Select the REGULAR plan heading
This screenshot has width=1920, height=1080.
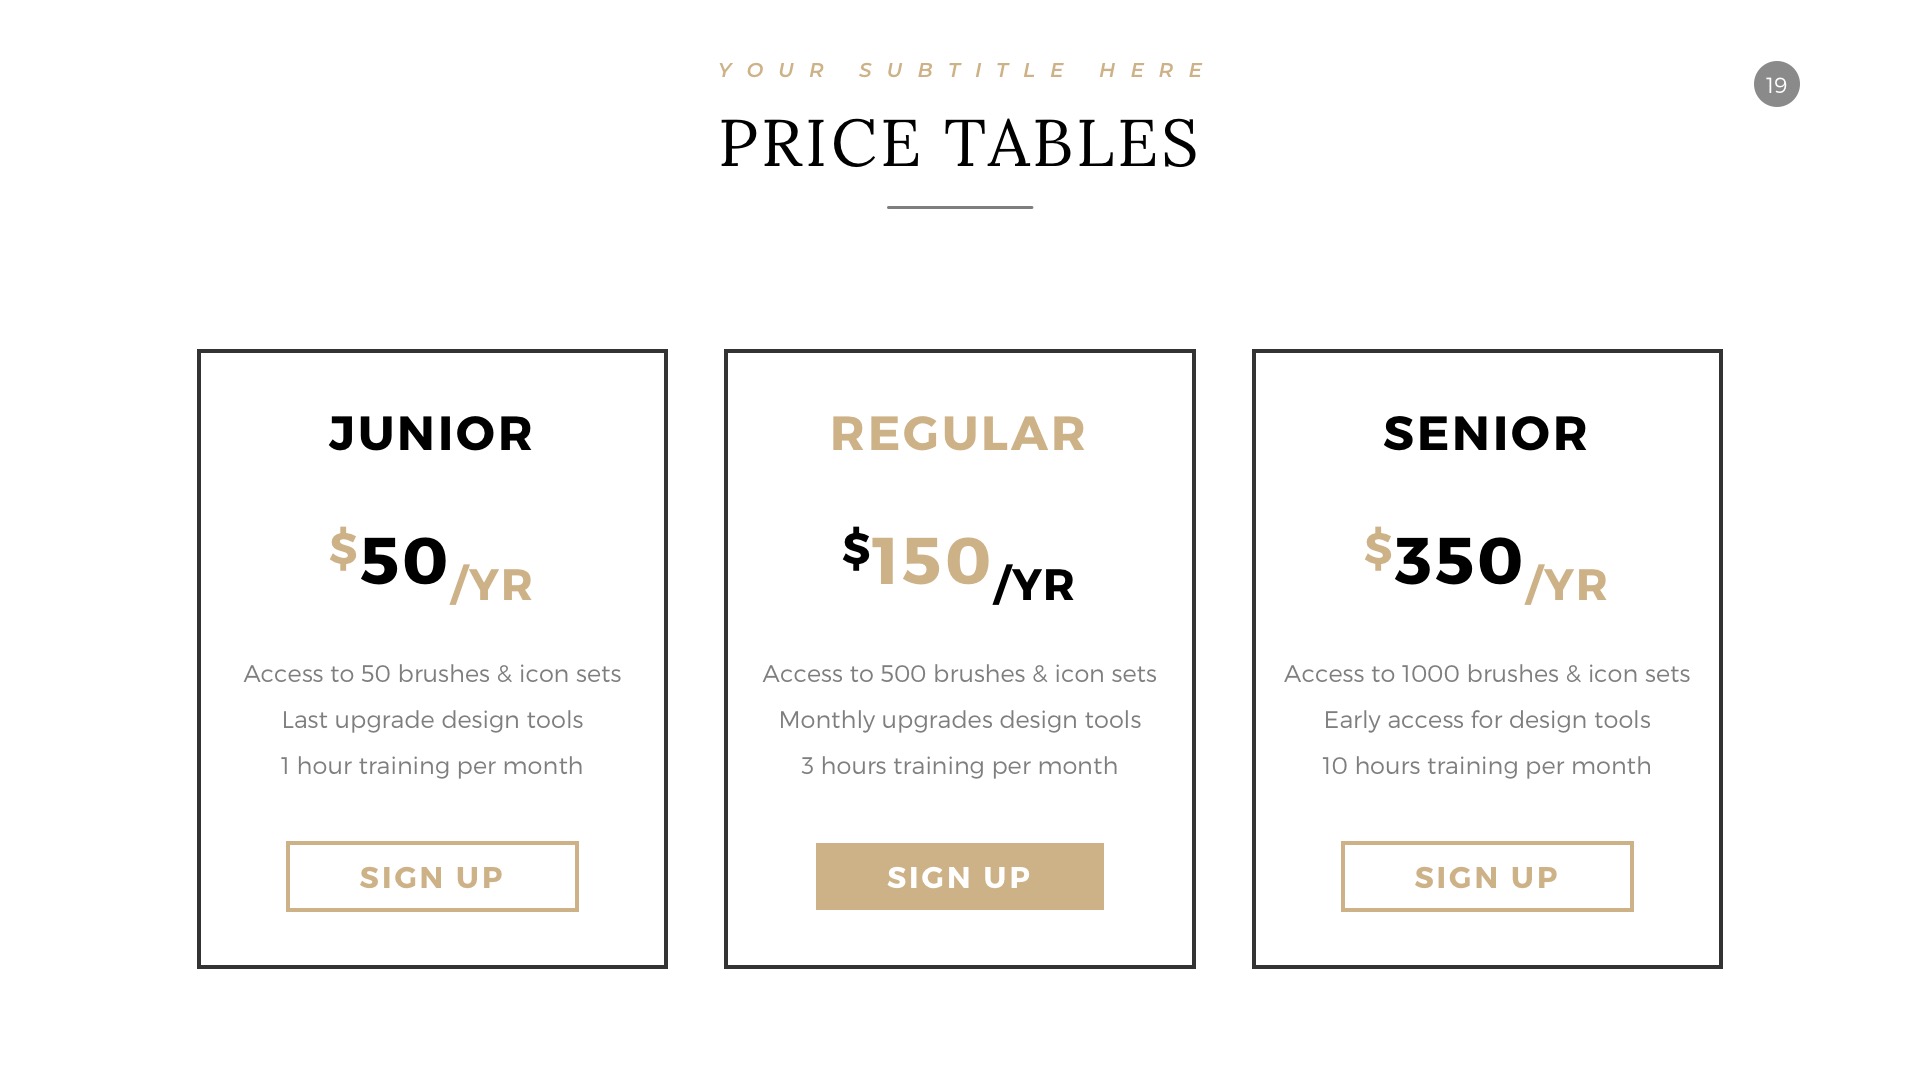[958, 434]
